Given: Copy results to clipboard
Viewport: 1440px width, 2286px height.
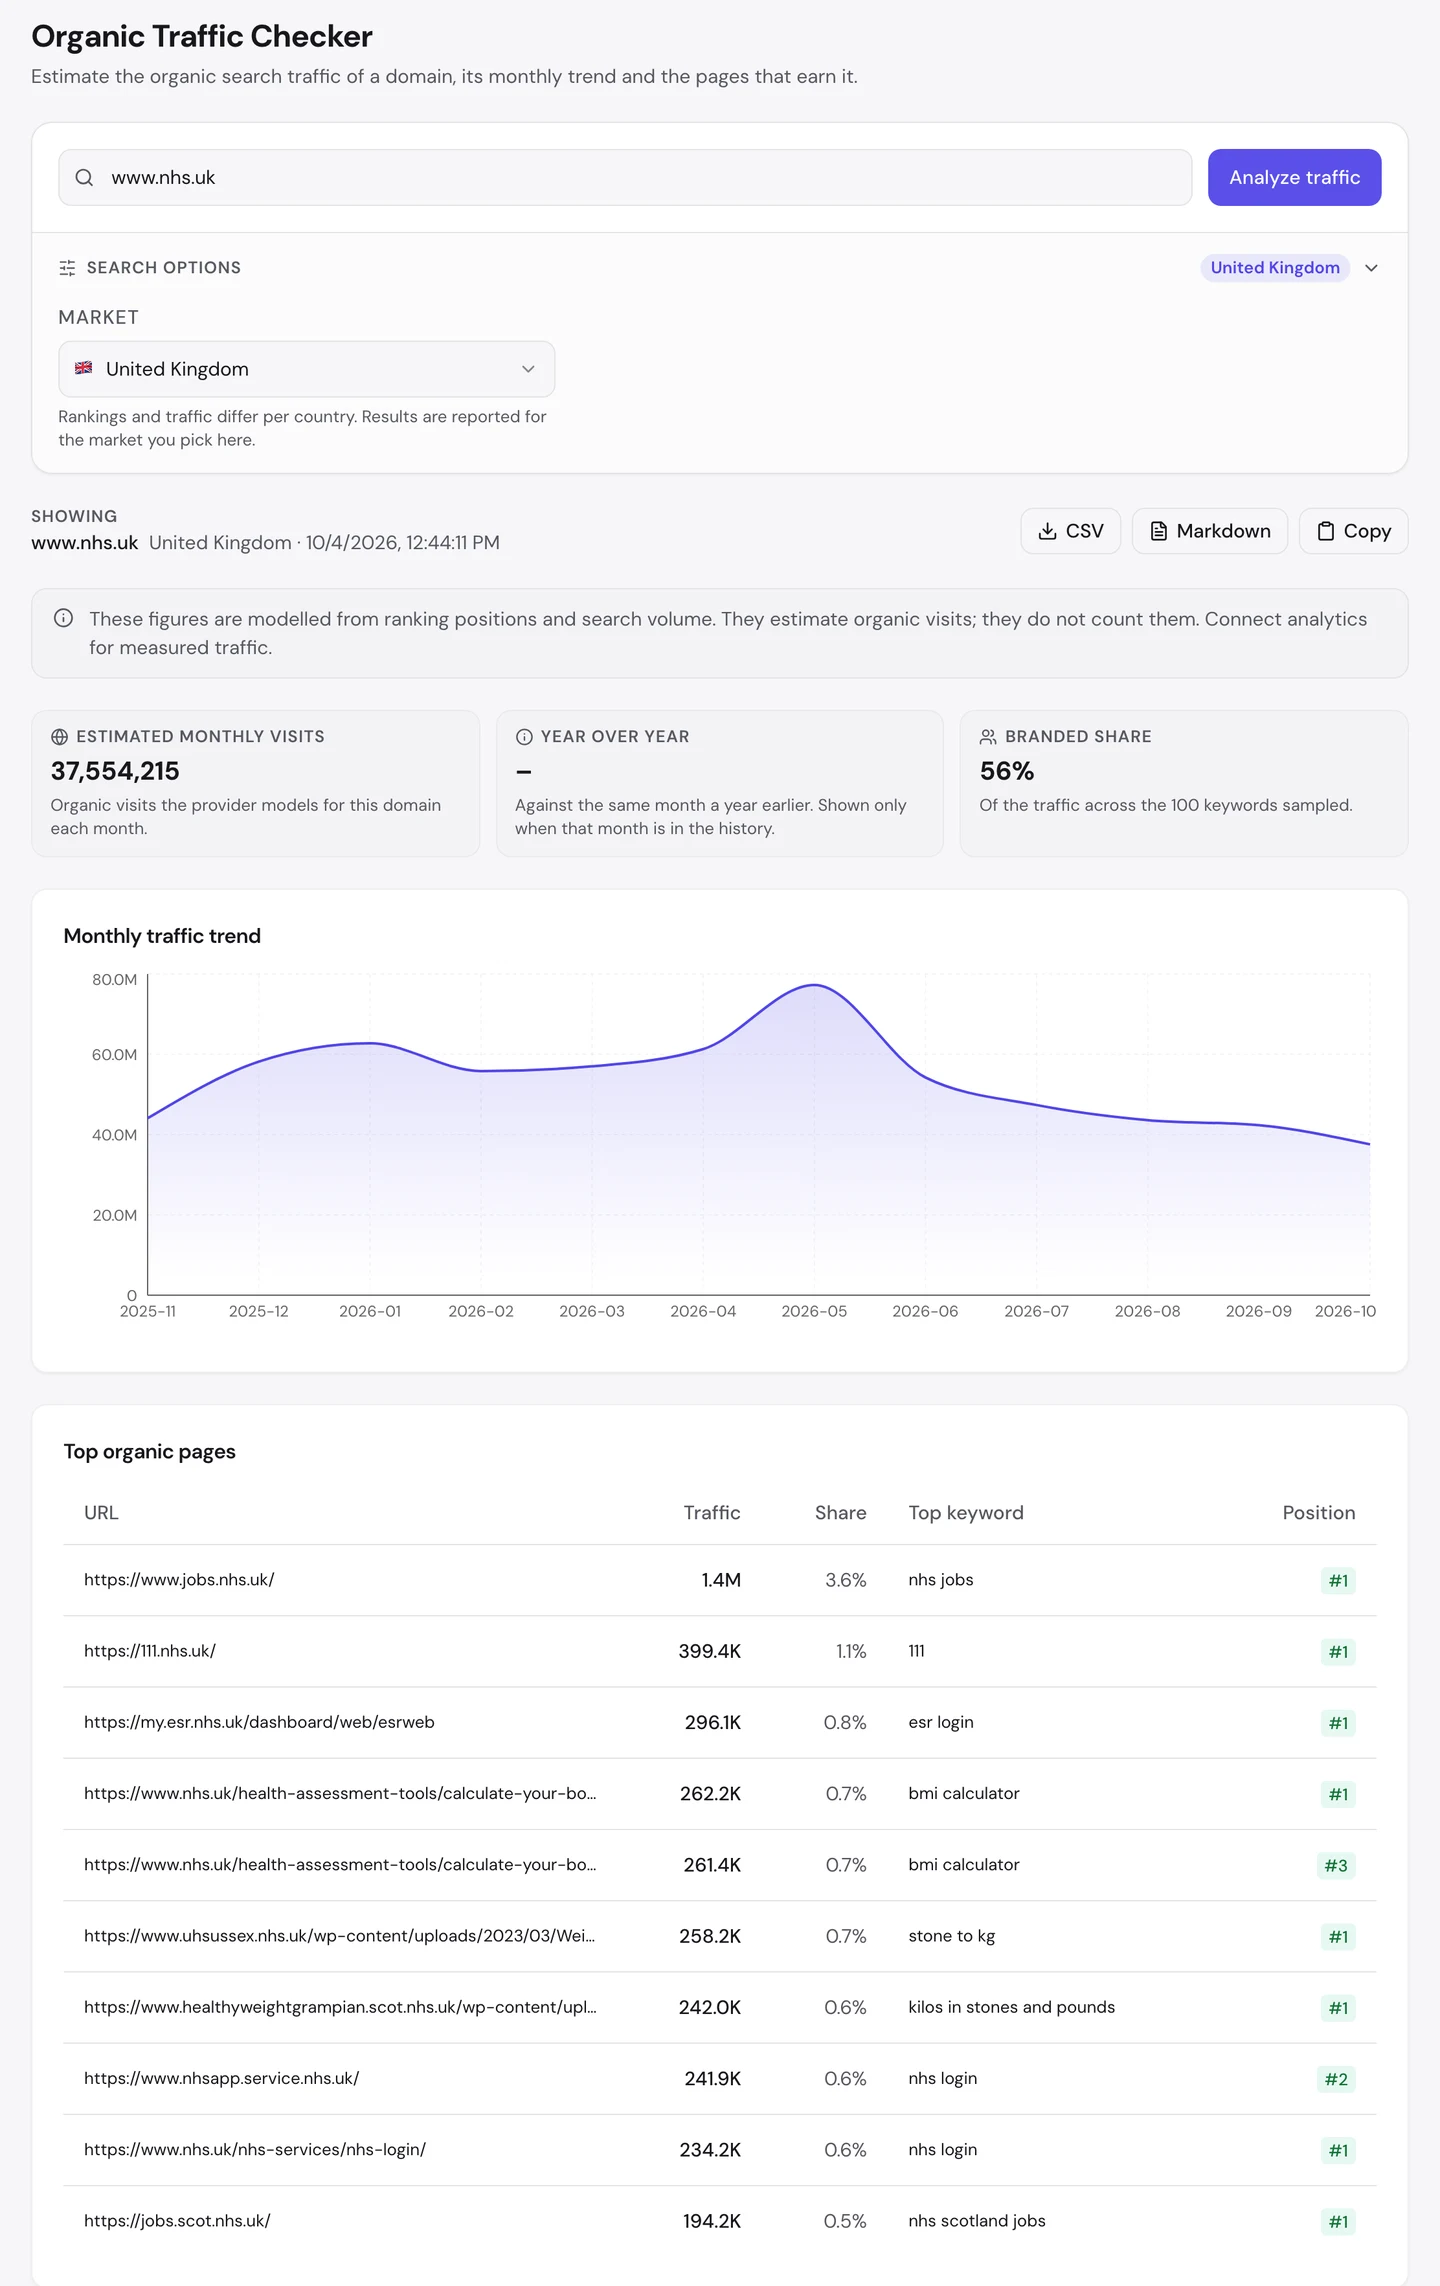Looking at the screenshot, I should [1354, 531].
